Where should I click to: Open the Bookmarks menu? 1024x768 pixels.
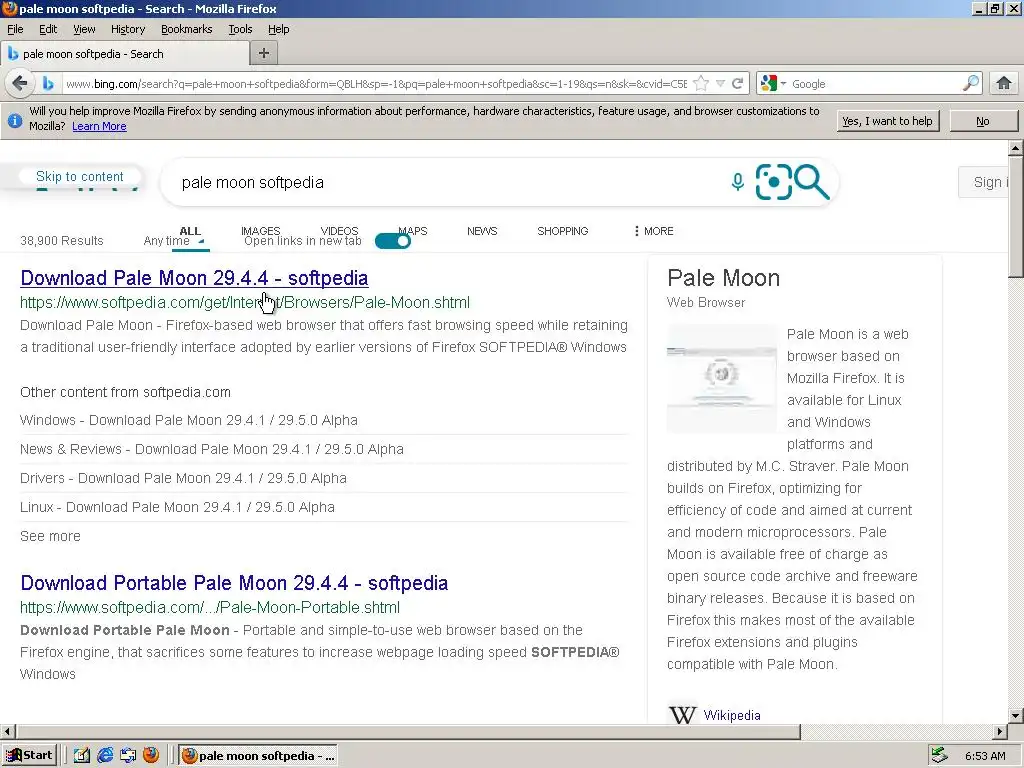click(x=187, y=29)
